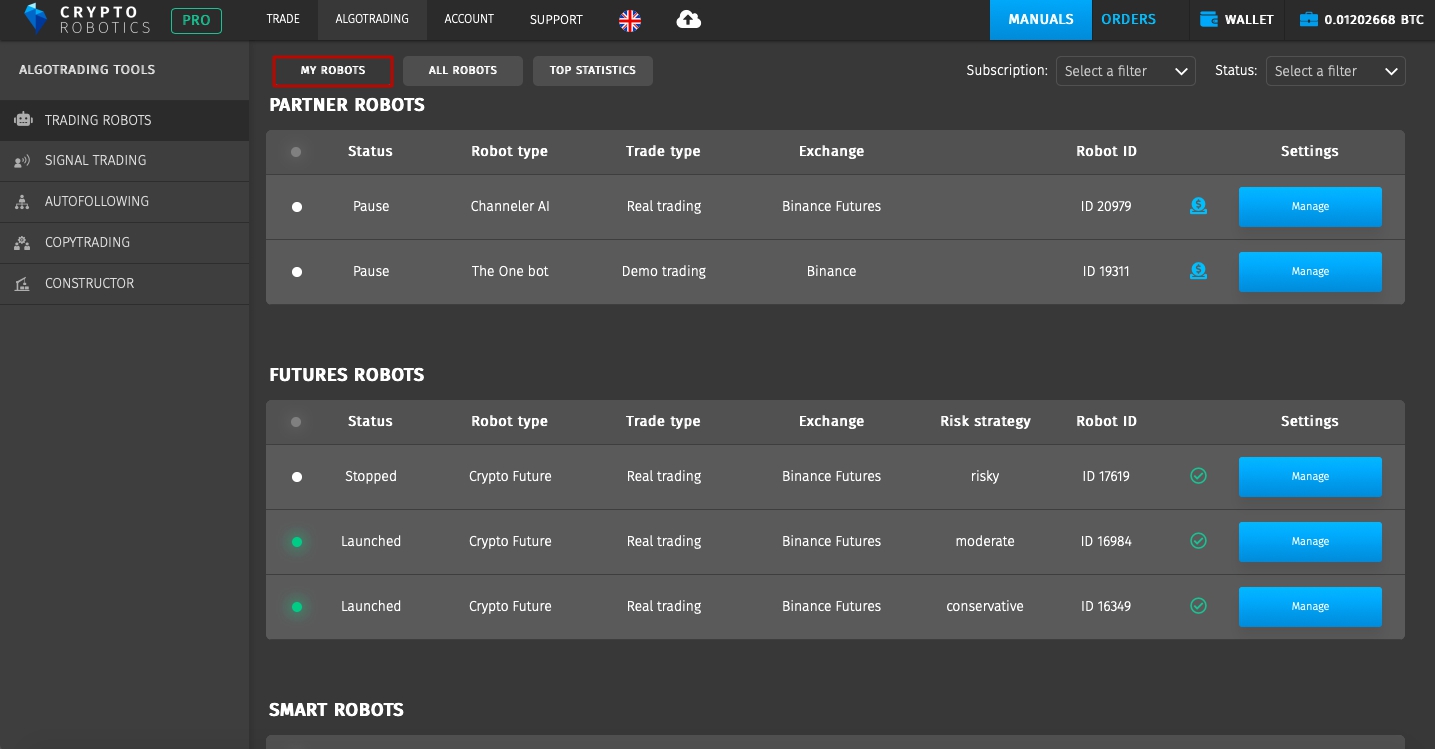Switch to MY ROBOTS tab
Image resolution: width=1435 pixels, height=749 pixels.
point(333,71)
